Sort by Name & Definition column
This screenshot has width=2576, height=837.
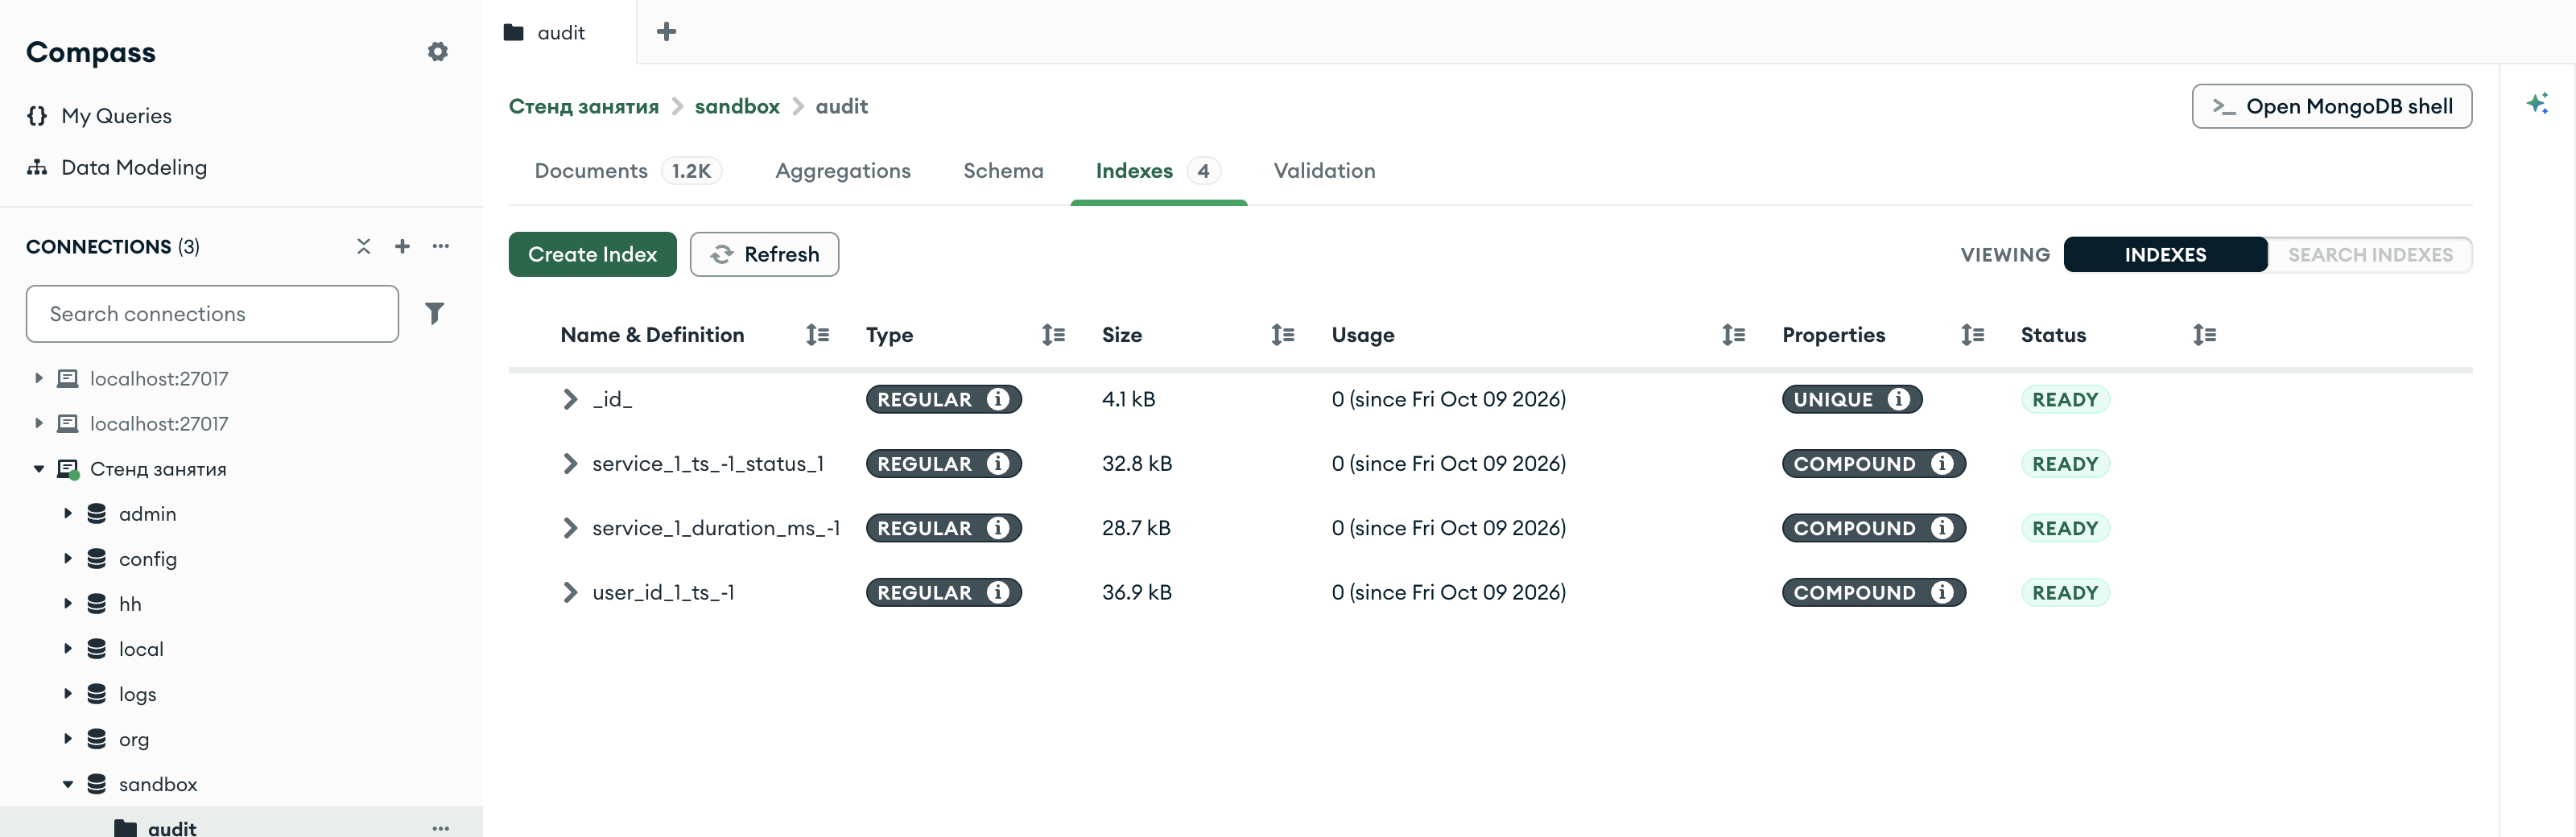click(x=817, y=335)
